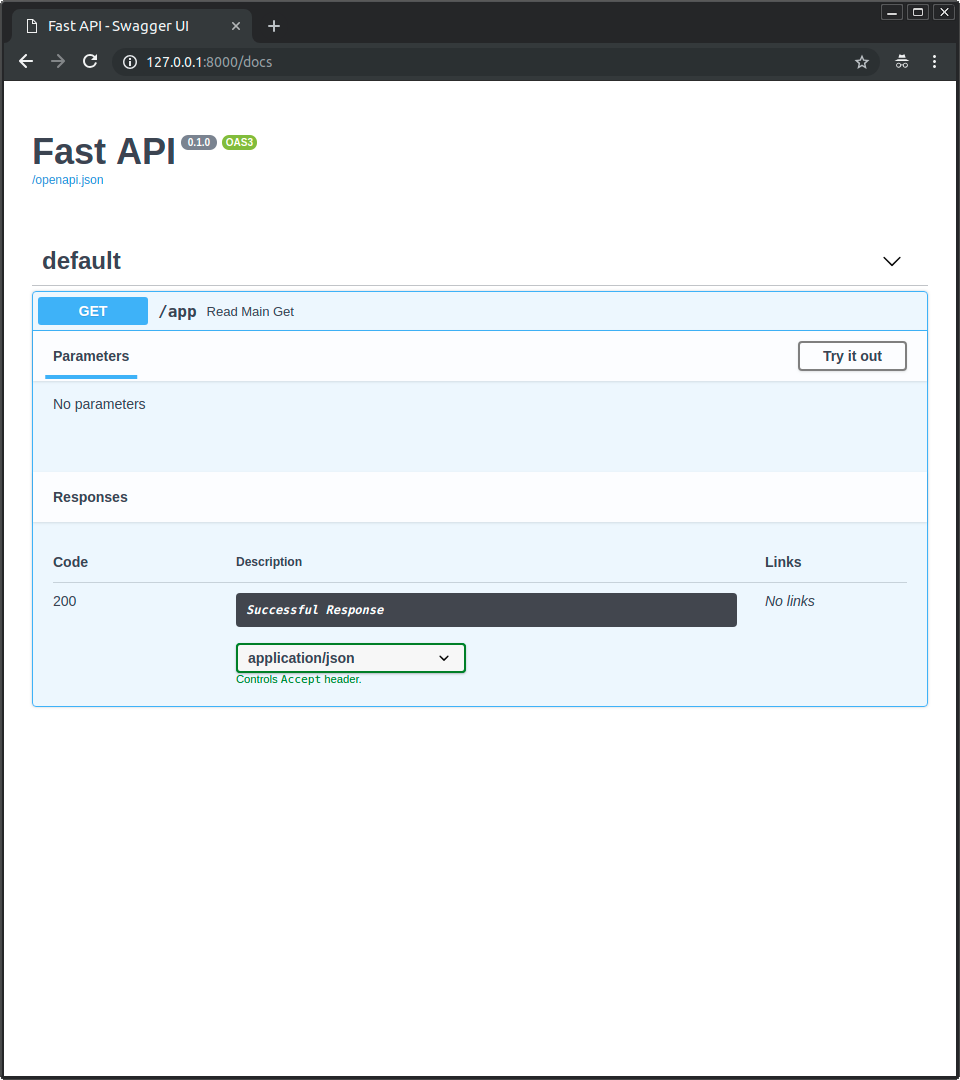Open the browser extensions icon
This screenshot has width=960, height=1080.
[901, 61]
